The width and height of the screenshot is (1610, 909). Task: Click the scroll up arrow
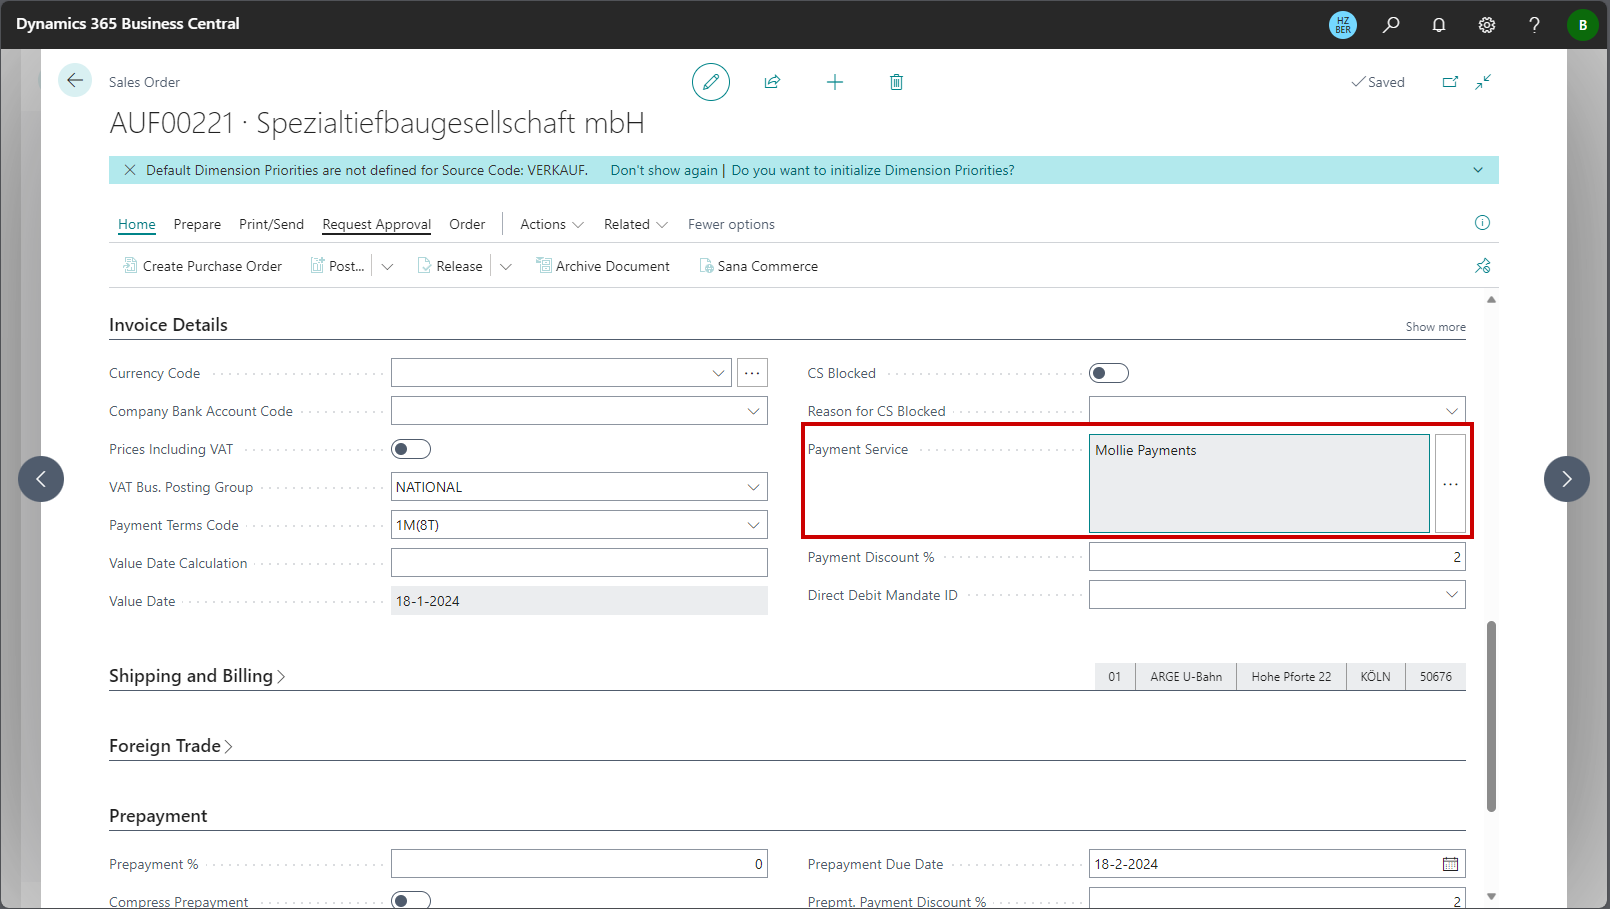pyautogui.click(x=1491, y=299)
